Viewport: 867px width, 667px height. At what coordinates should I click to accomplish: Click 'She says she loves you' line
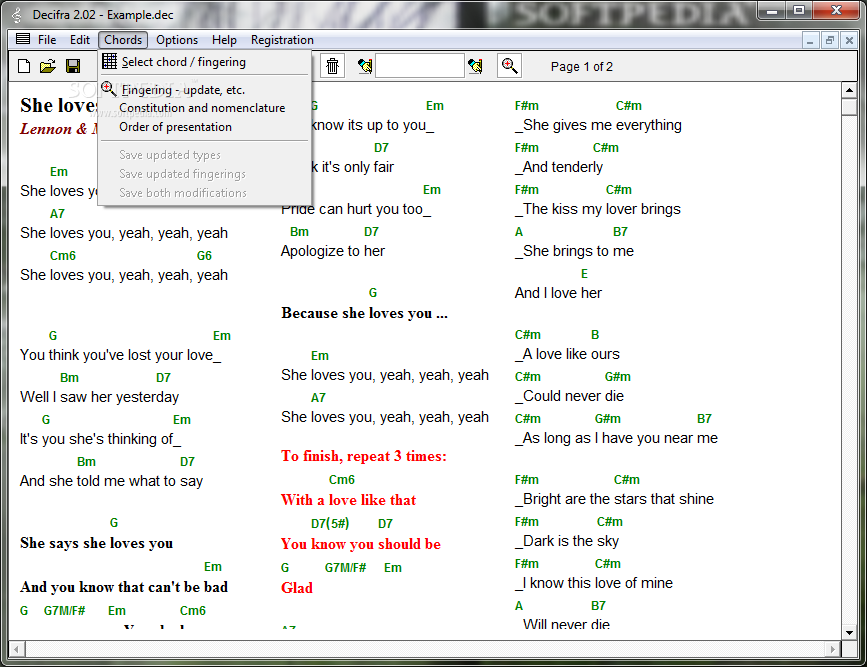coord(96,543)
